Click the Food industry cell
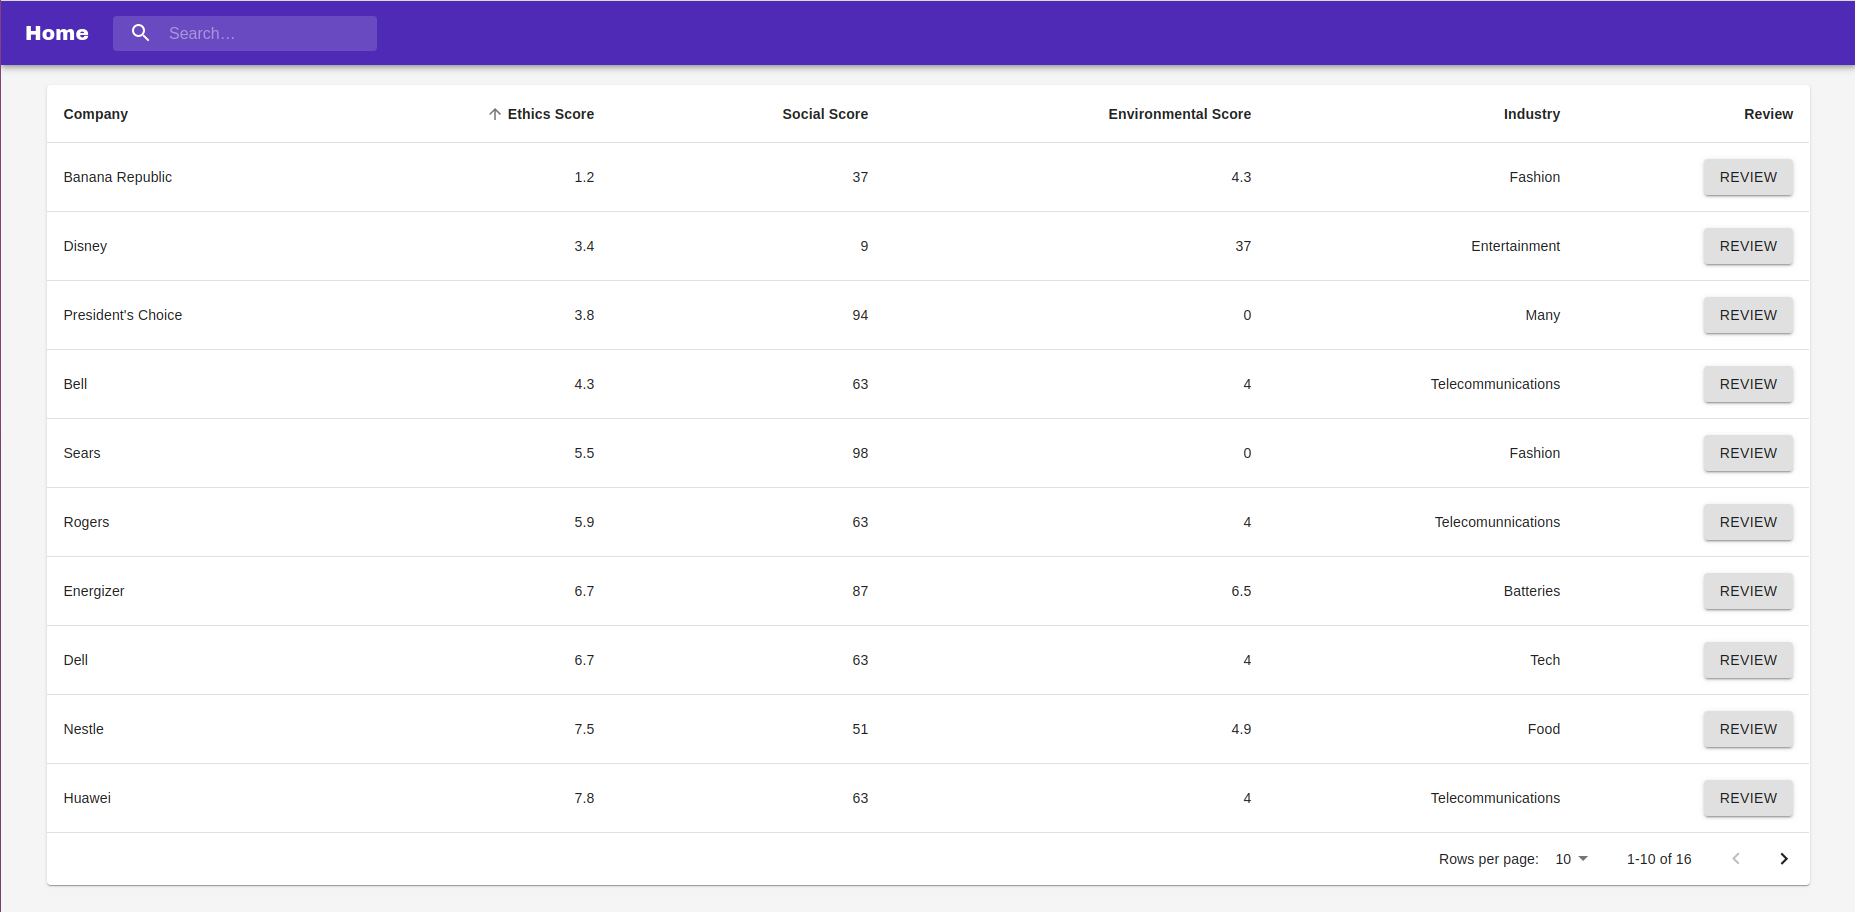 tap(1544, 729)
